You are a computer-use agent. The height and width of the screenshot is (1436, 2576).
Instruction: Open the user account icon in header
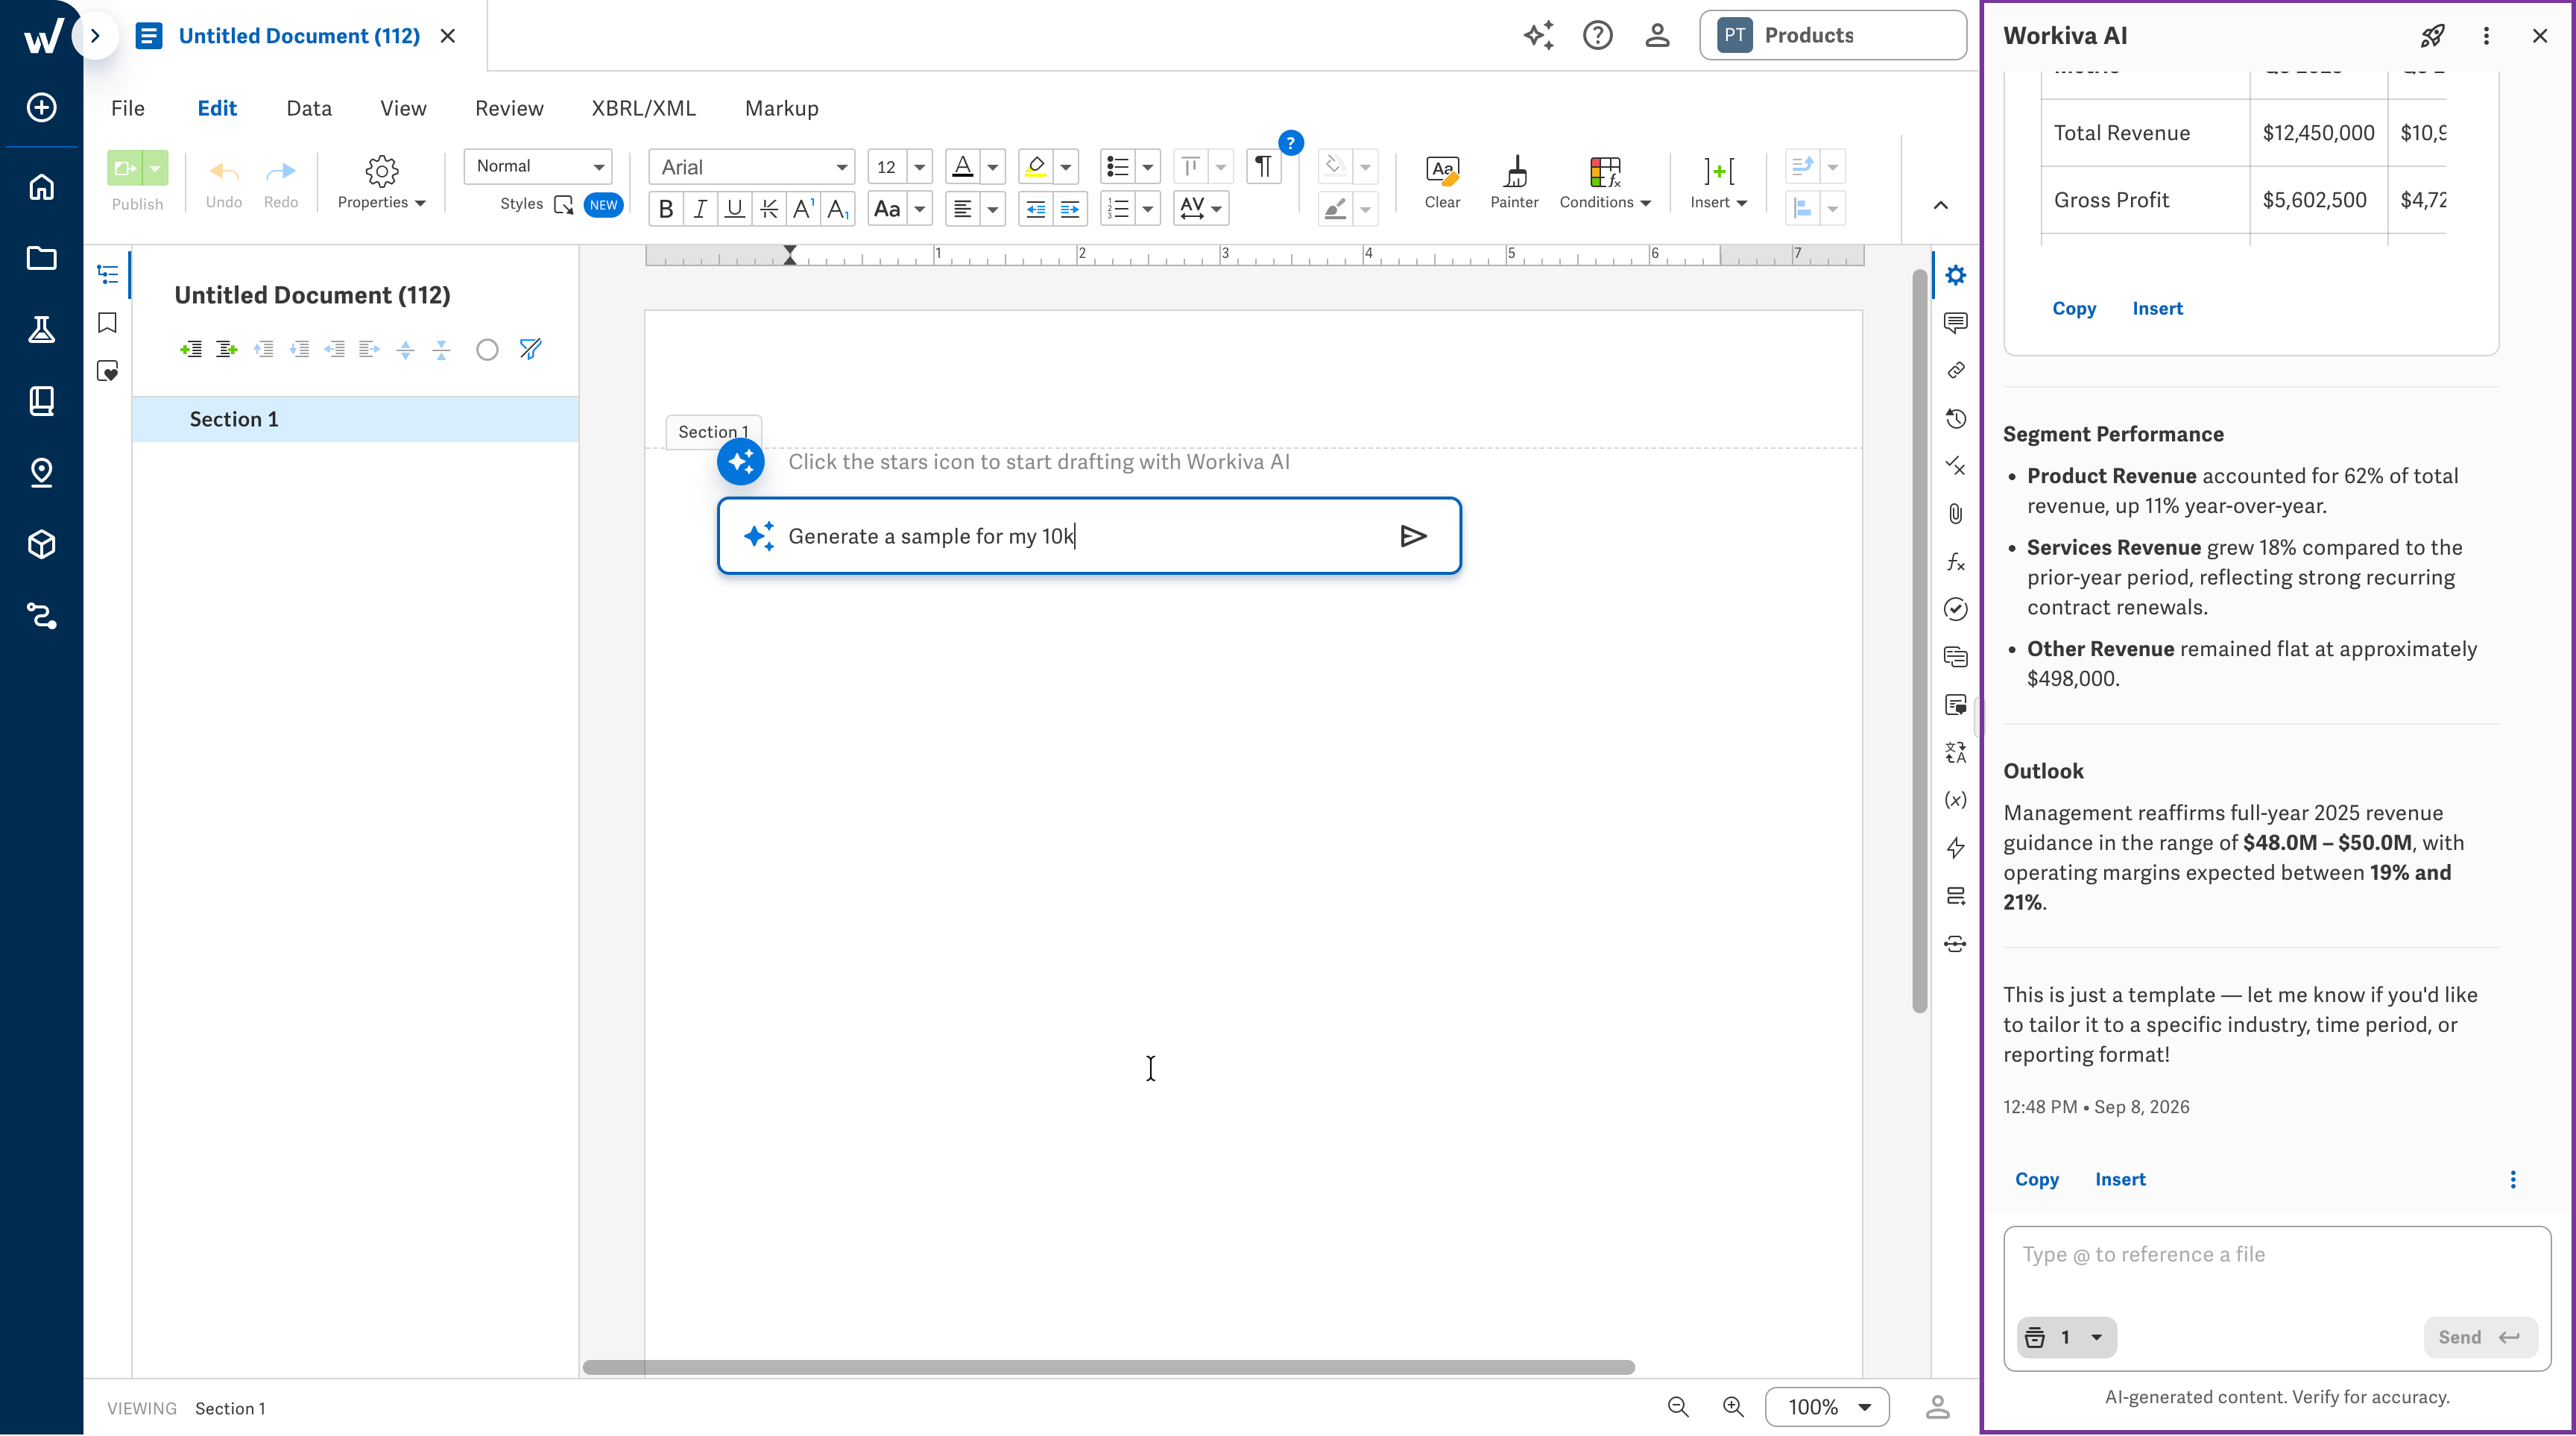1657,36
